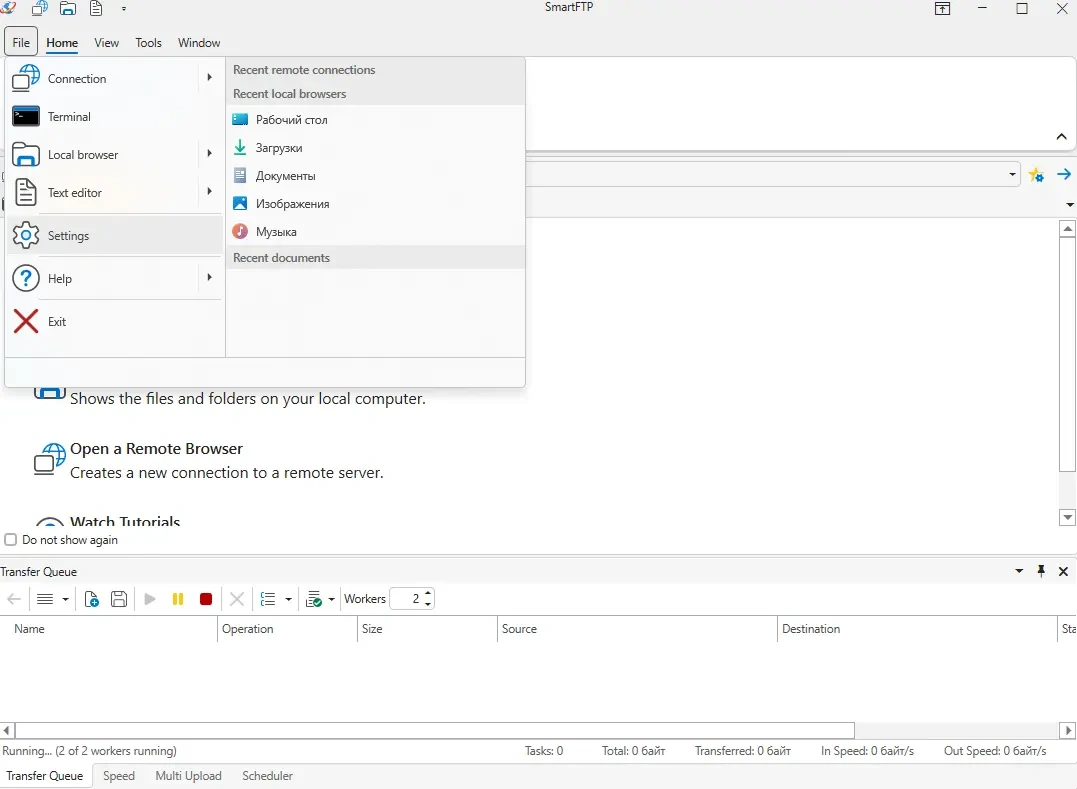Click the green download arrow icon beside Загрузки
Screen dimensions: 1077x789
click(x=240, y=147)
